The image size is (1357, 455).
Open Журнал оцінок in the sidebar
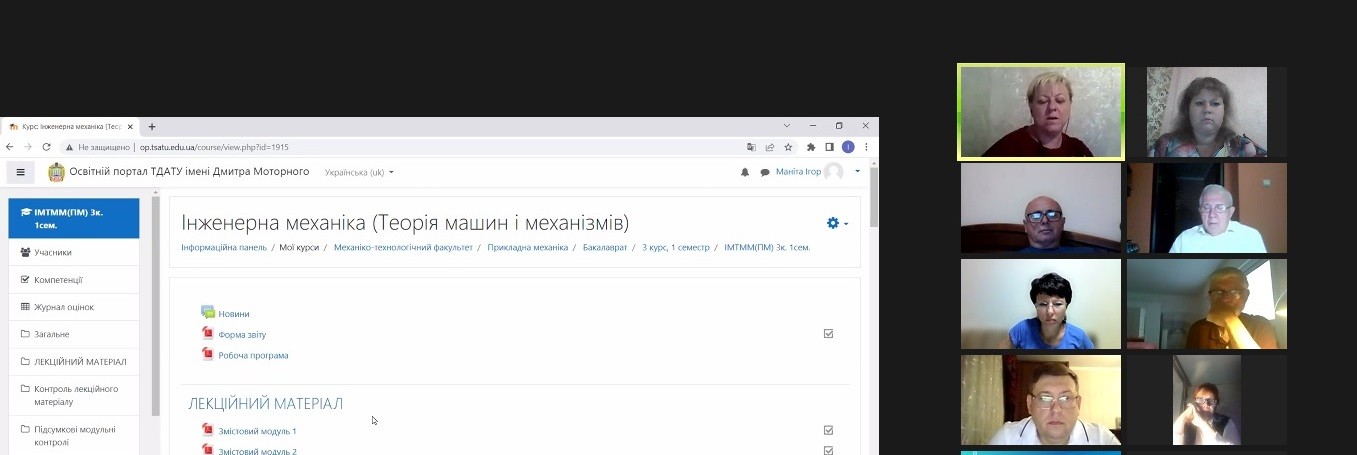click(74, 307)
